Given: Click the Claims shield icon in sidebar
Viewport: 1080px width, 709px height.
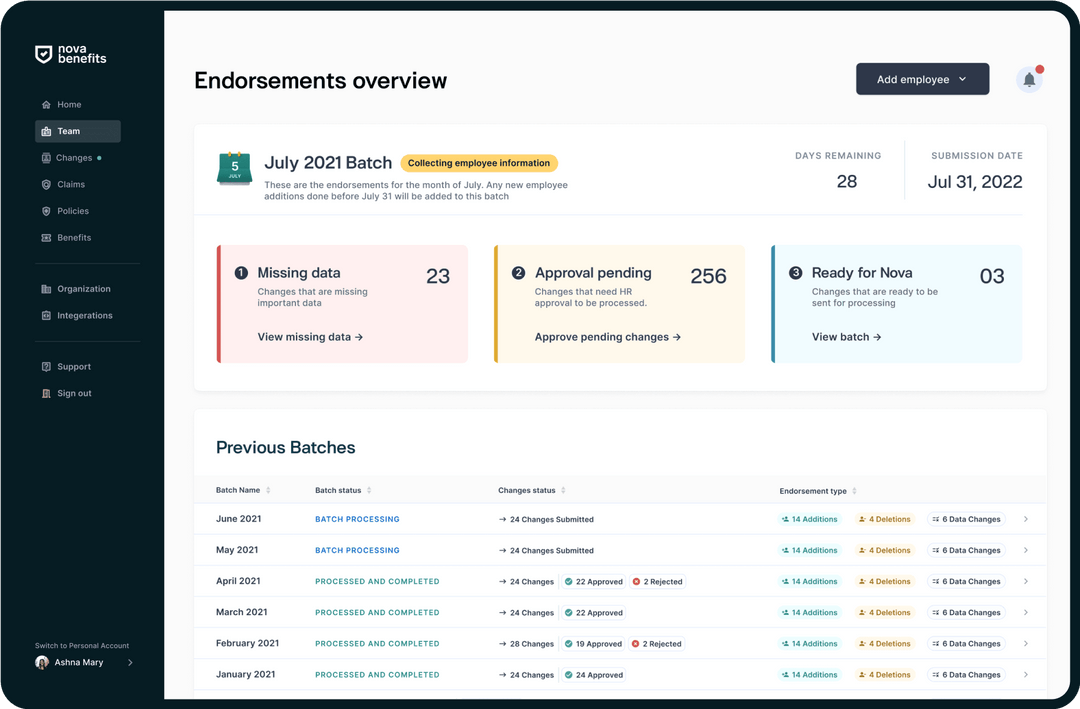Looking at the screenshot, I should click(46, 185).
